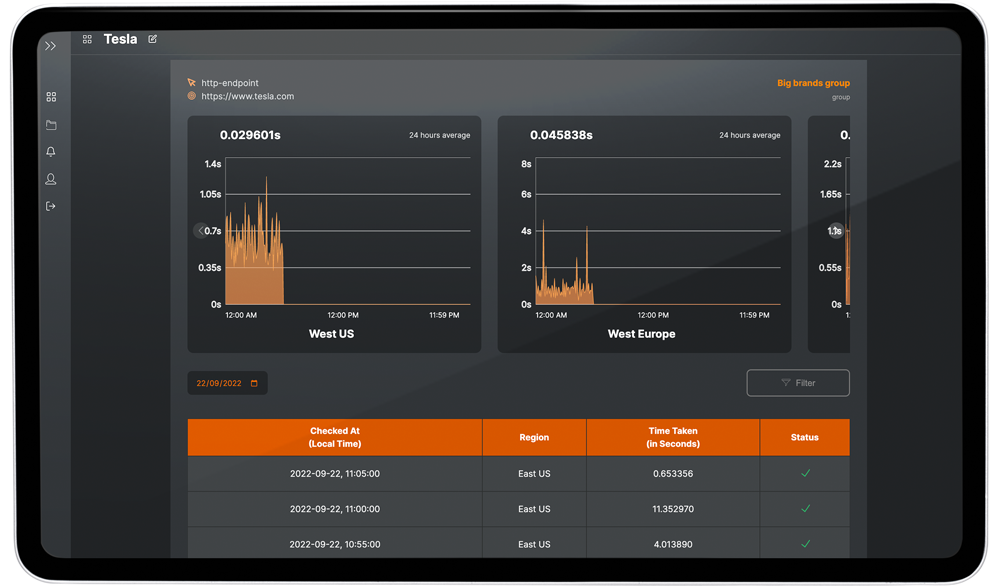Screen dimensions: 1000x586
Task: Click the 4.013890 time value
Action: pos(673,545)
